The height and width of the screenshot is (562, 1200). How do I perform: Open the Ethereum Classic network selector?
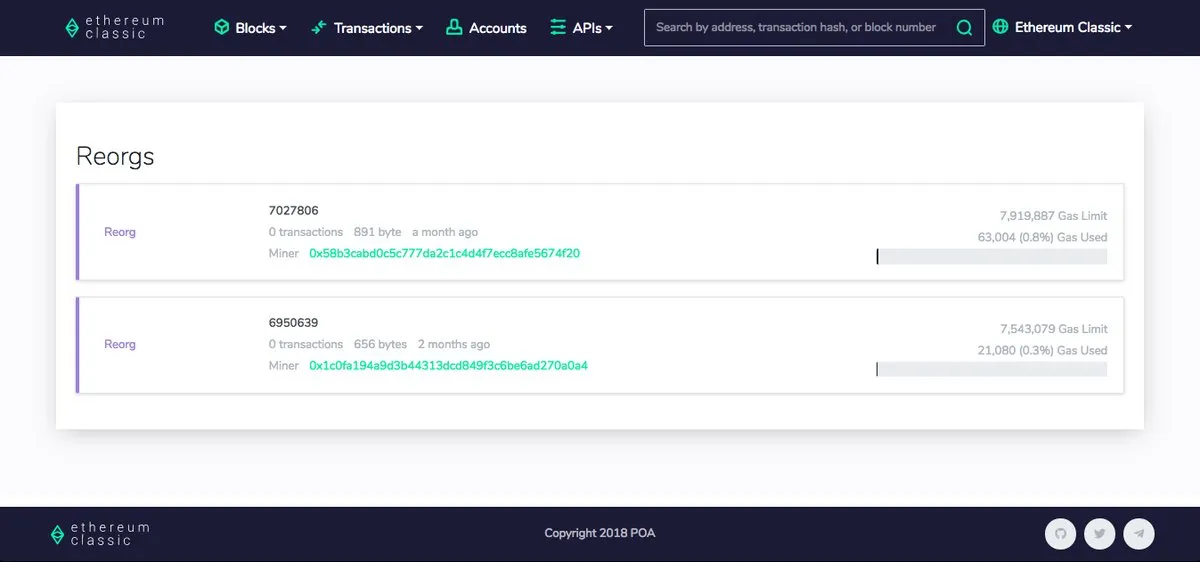click(1063, 28)
